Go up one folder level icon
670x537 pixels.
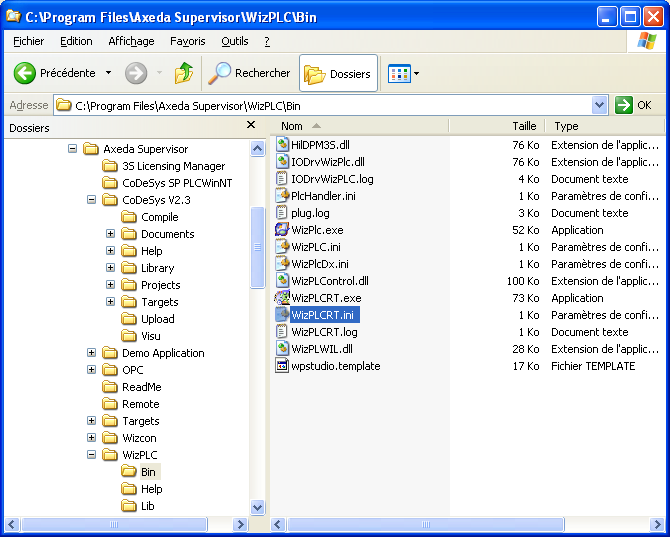coord(184,73)
